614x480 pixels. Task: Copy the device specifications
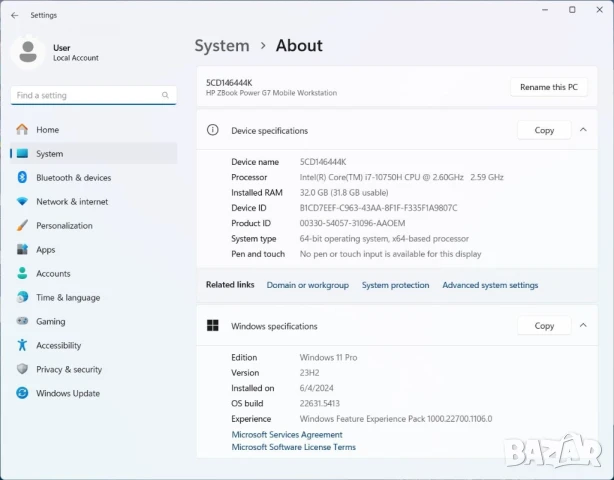(544, 130)
